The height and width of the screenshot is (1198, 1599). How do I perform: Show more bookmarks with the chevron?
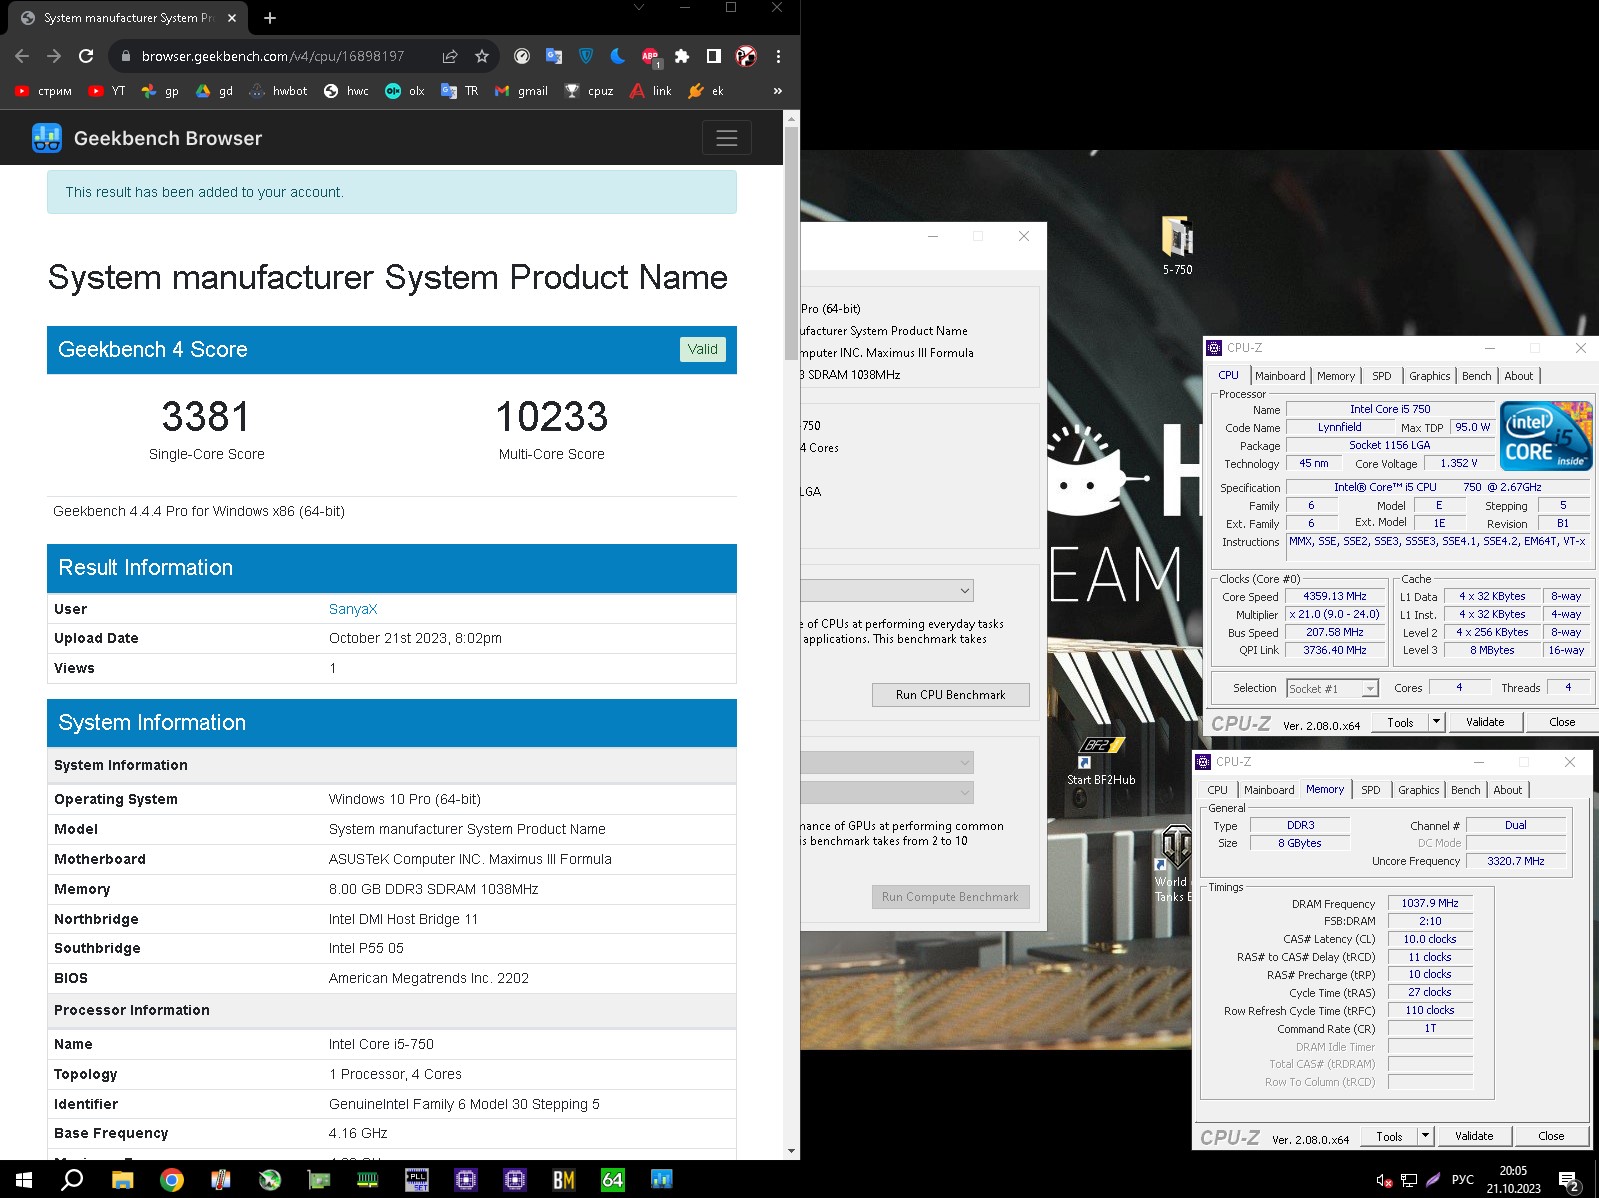click(778, 91)
